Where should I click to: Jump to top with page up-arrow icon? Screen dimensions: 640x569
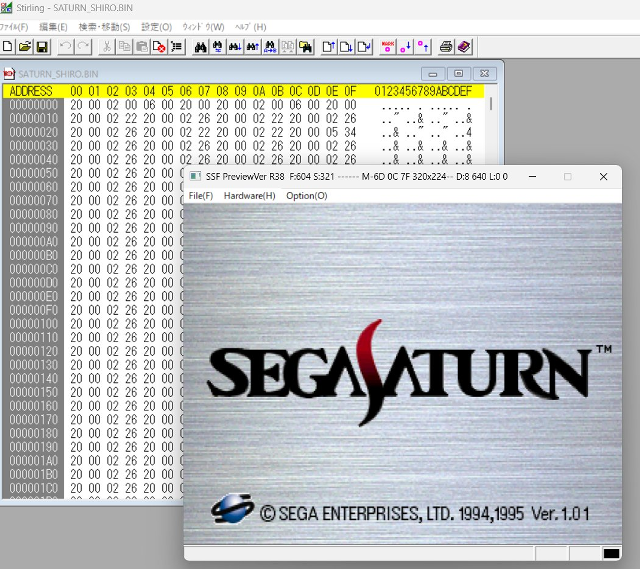pyautogui.click(x=329, y=47)
